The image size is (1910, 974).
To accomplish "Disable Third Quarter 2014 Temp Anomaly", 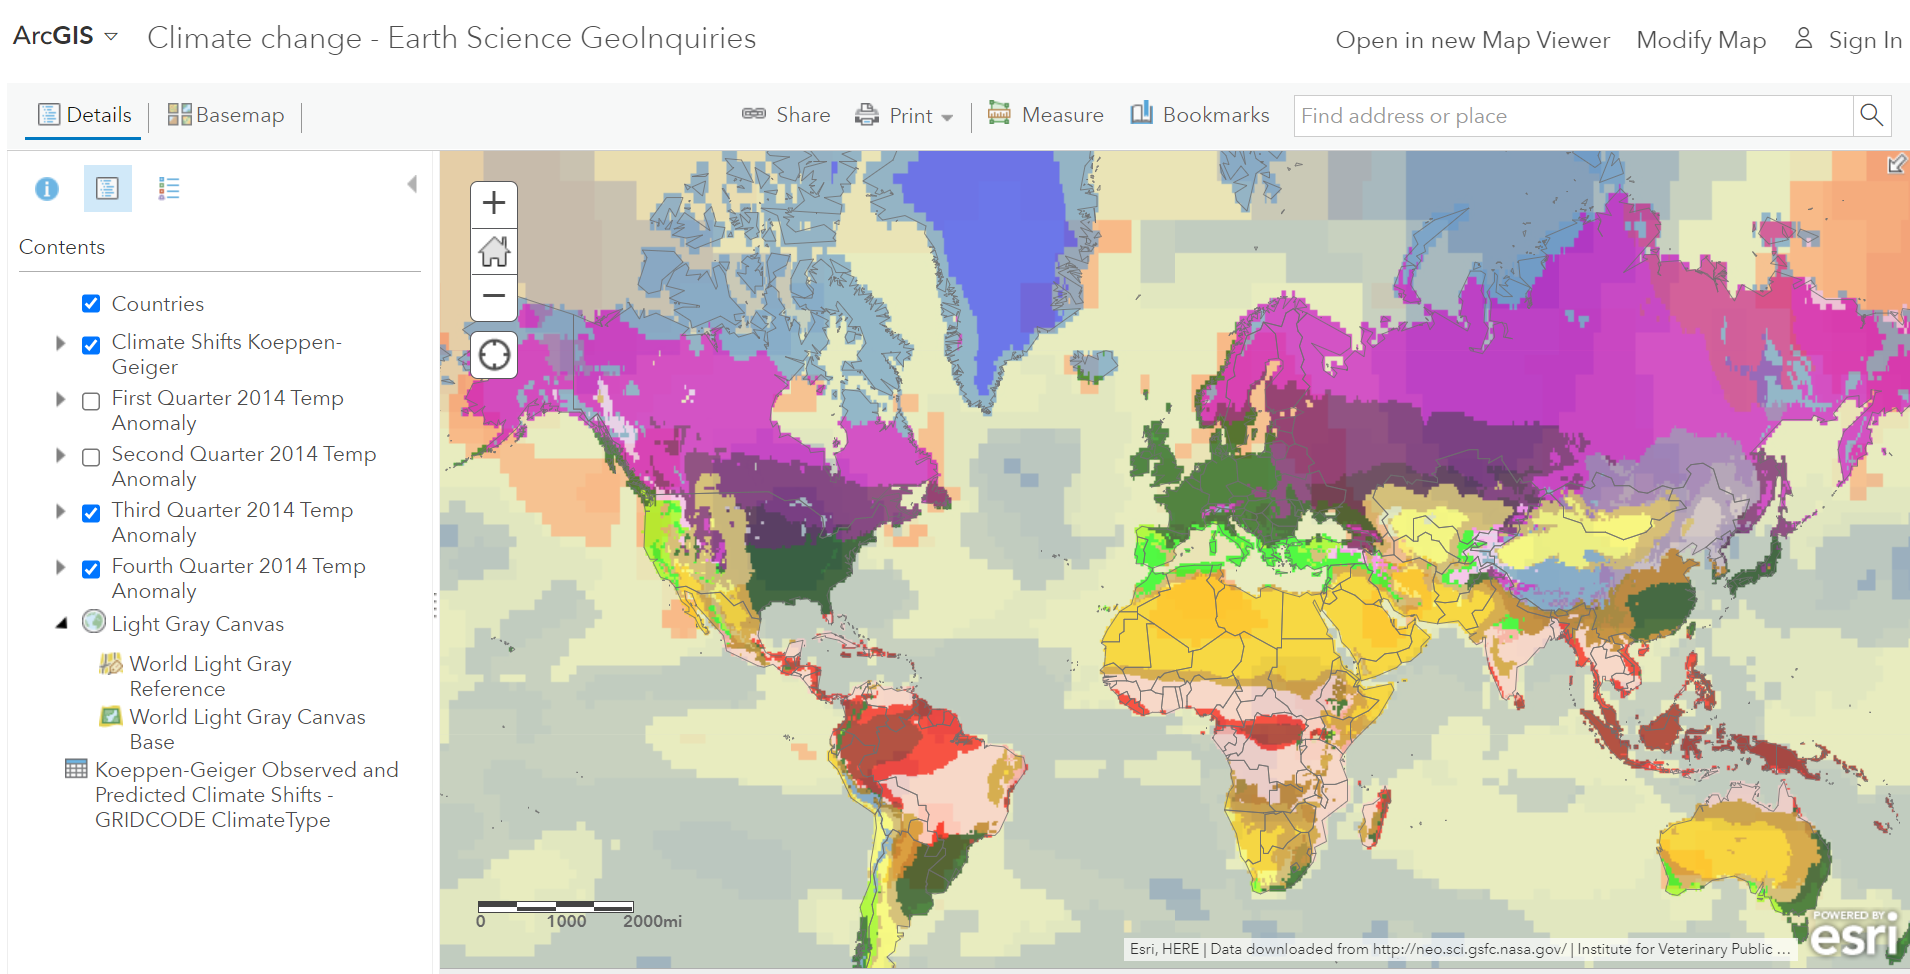I will click(91, 513).
